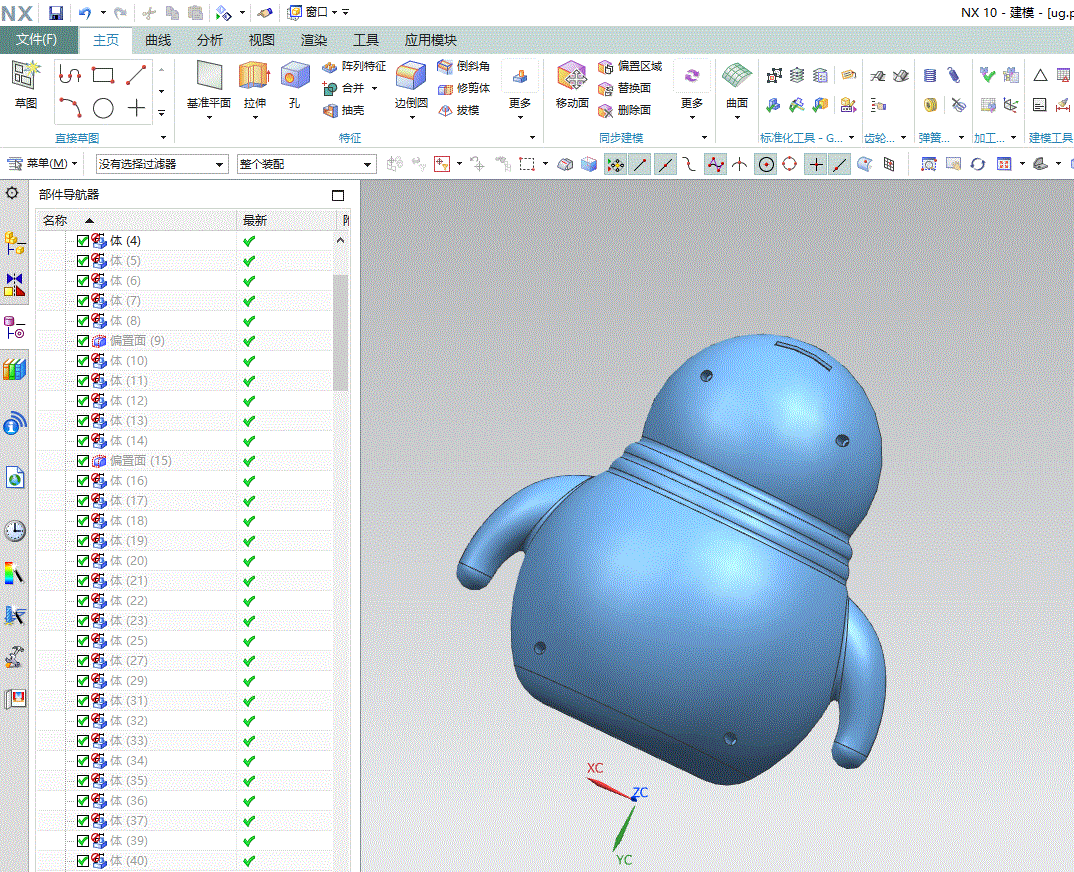1074x872 pixels.
Task: Open the selection filter (没有选择过滤器) dropdown
Action: [162, 164]
